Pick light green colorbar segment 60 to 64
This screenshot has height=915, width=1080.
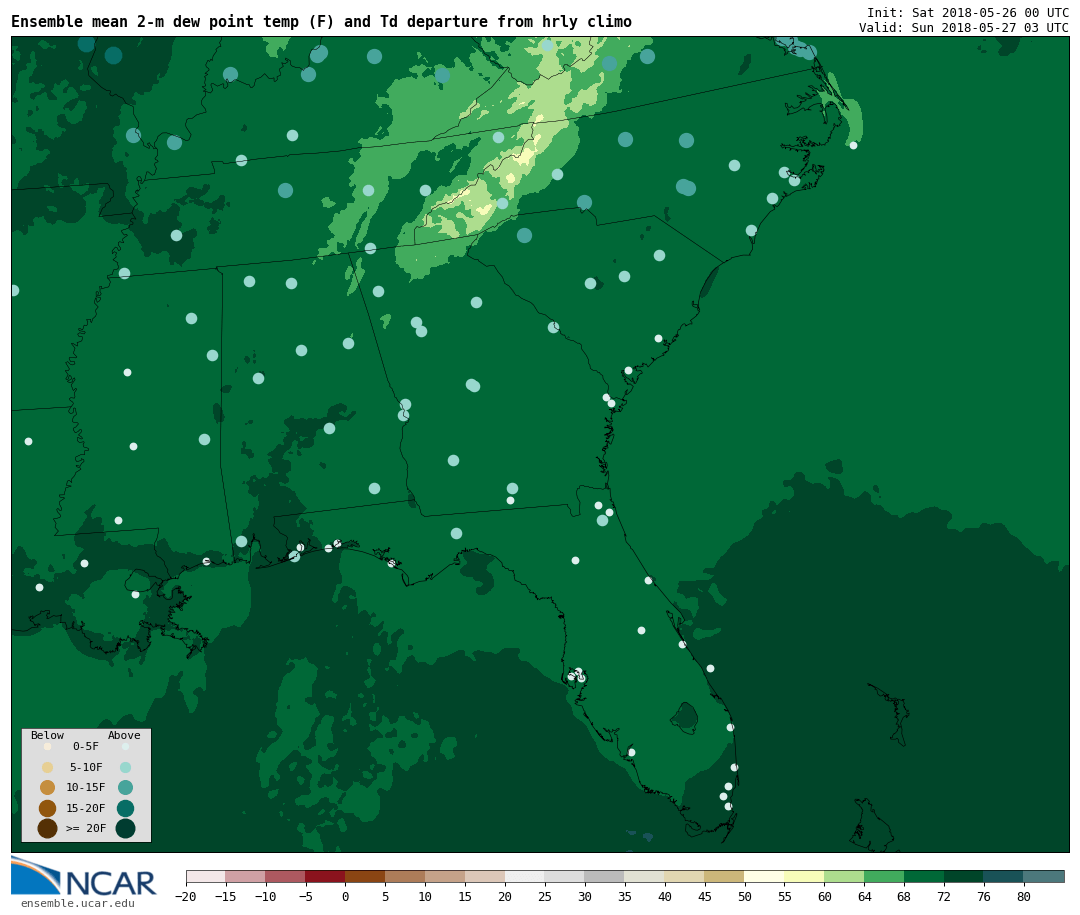click(844, 876)
